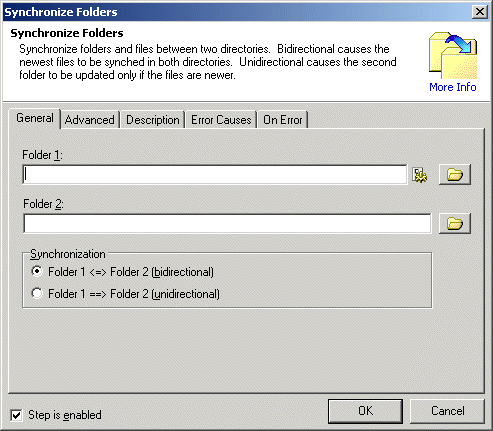Click the Cancel button
This screenshot has width=493, height=431.
(x=447, y=411)
